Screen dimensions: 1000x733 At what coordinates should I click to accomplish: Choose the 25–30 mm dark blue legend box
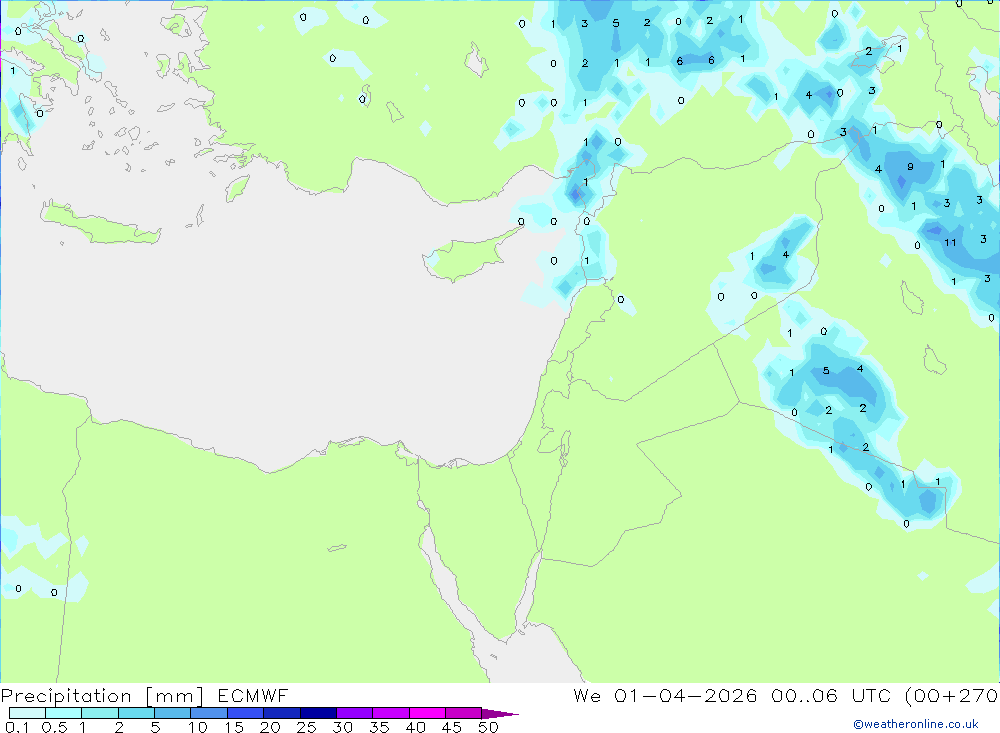[318, 713]
